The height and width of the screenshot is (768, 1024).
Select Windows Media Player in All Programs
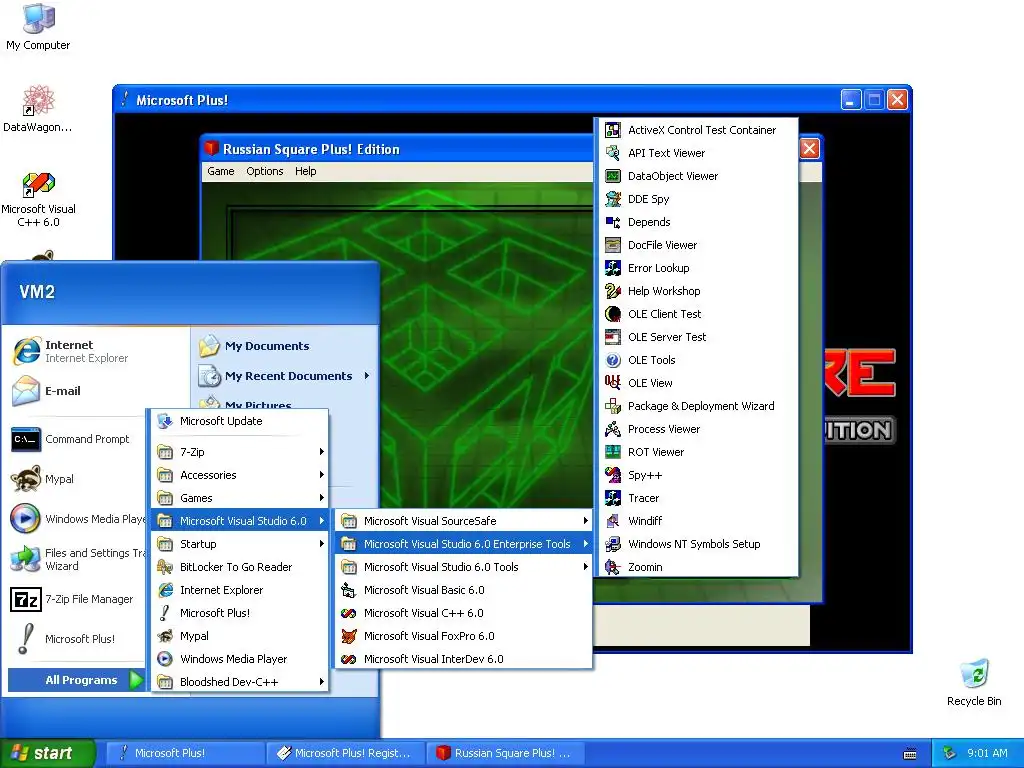pos(240,659)
